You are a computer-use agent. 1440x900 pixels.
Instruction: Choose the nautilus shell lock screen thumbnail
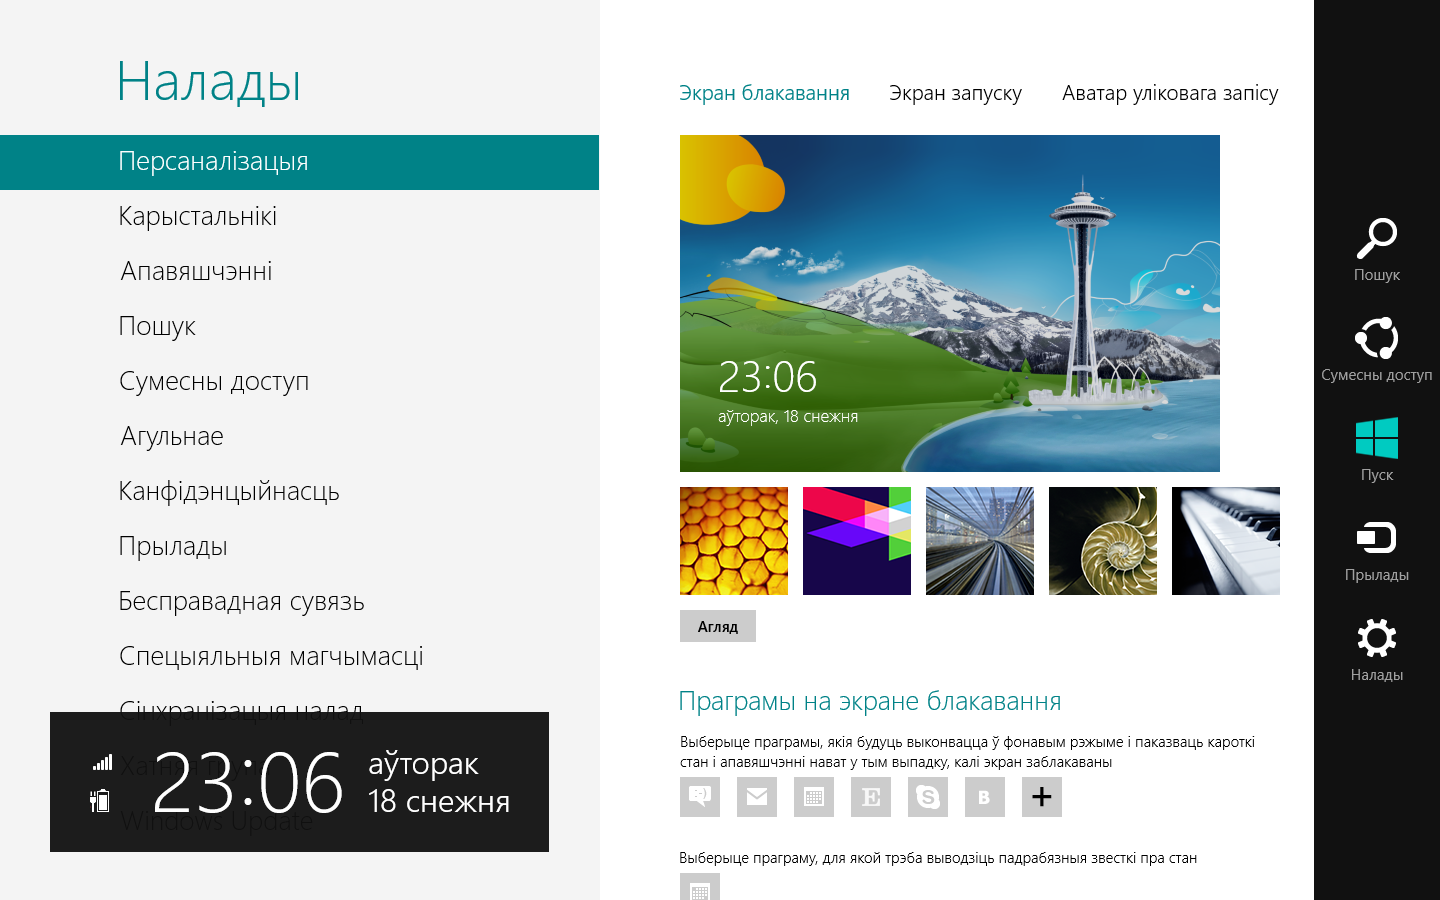(x=1103, y=541)
